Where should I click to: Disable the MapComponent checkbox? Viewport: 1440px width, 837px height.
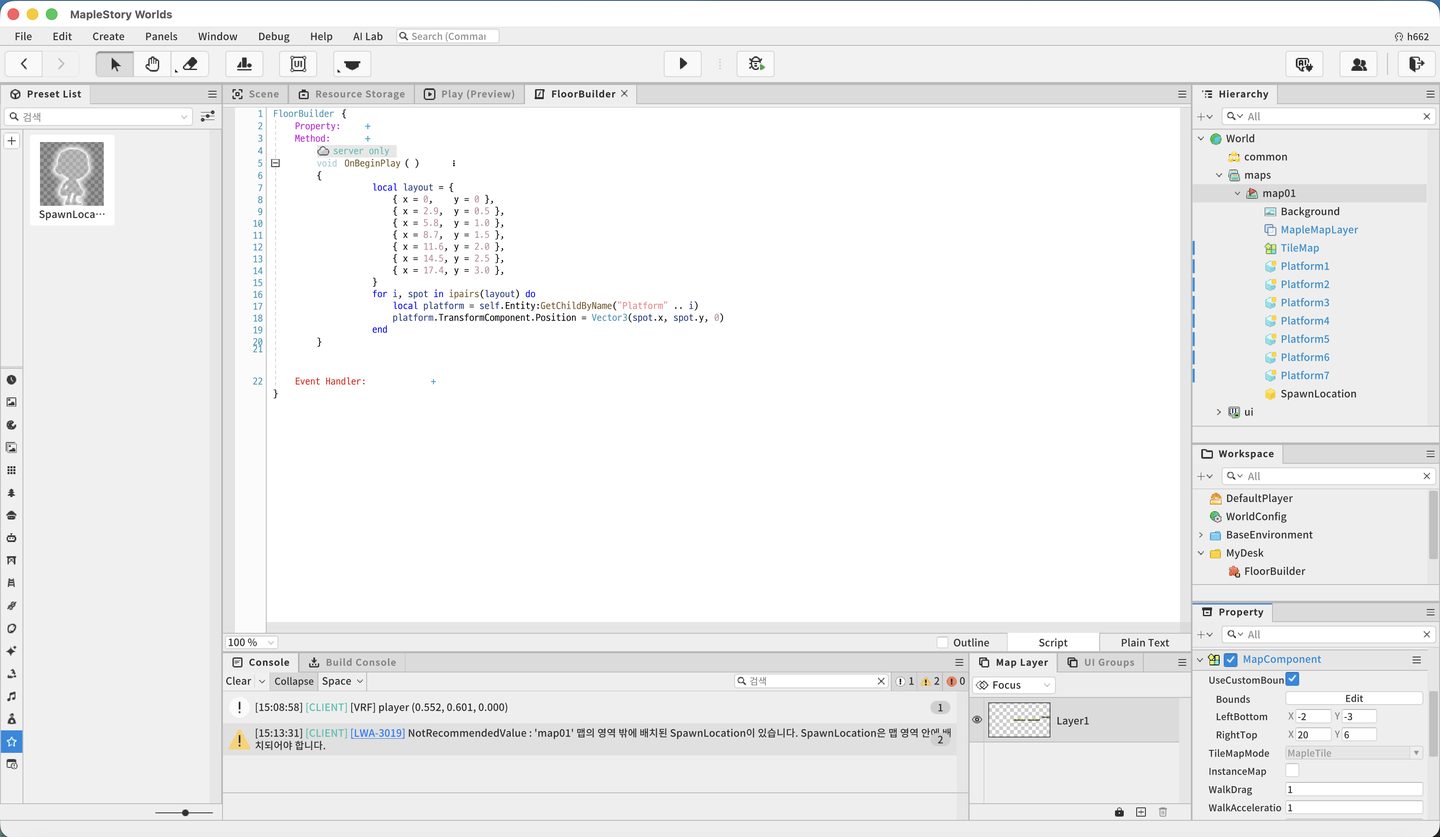pyautogui.click(x=1231, y=660)
